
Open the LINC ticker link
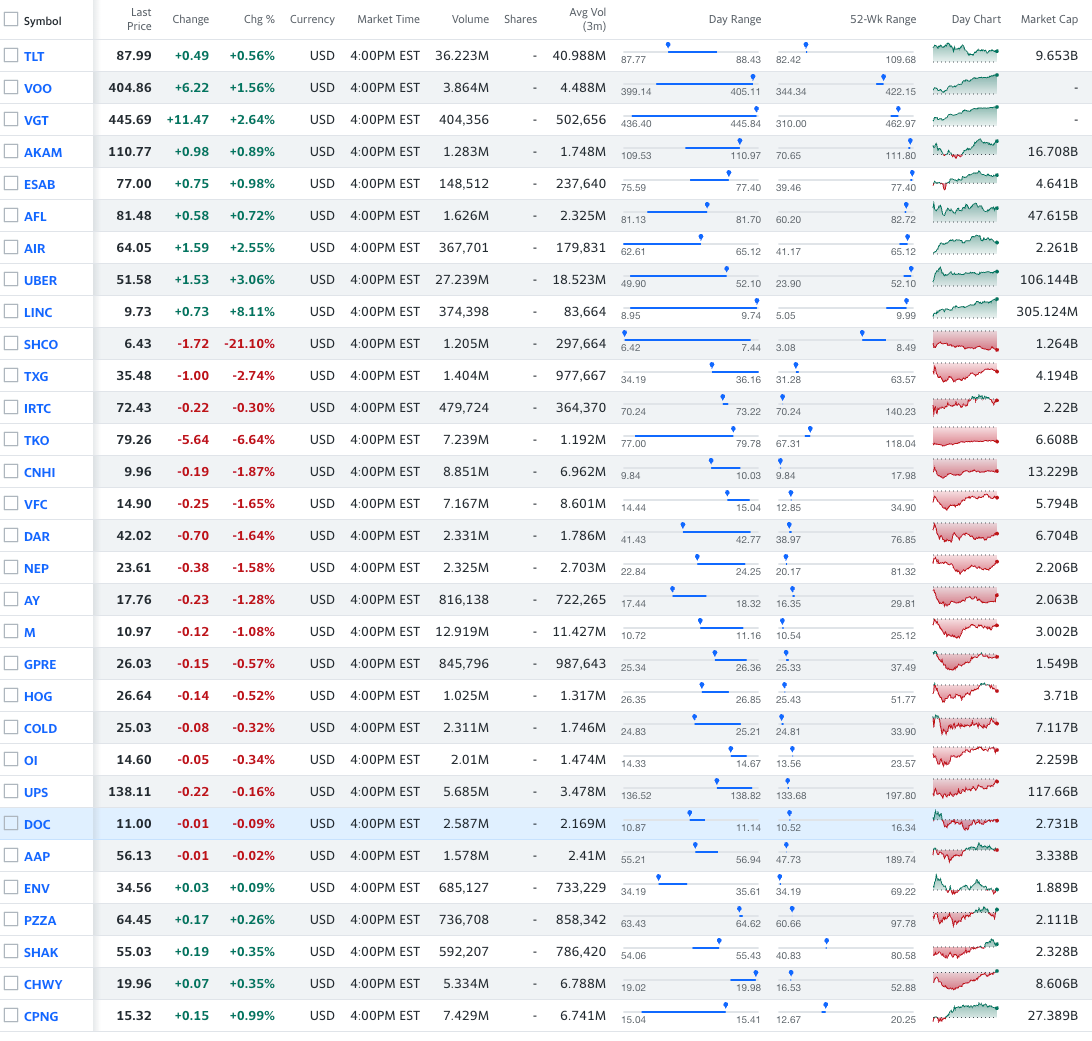38,313
